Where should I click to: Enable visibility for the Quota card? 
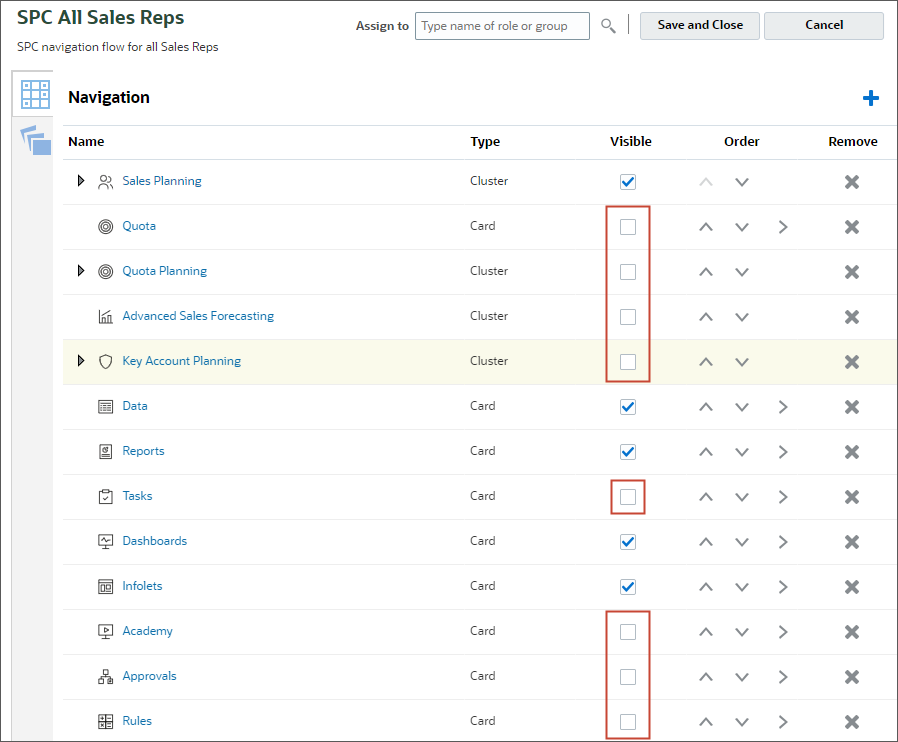pyautogui.click(x=628, y=227)
